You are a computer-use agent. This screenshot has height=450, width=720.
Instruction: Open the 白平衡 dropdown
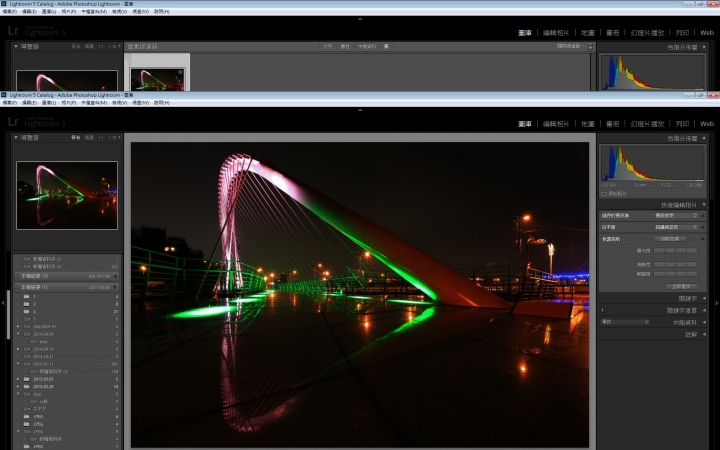tap(676, 227)
